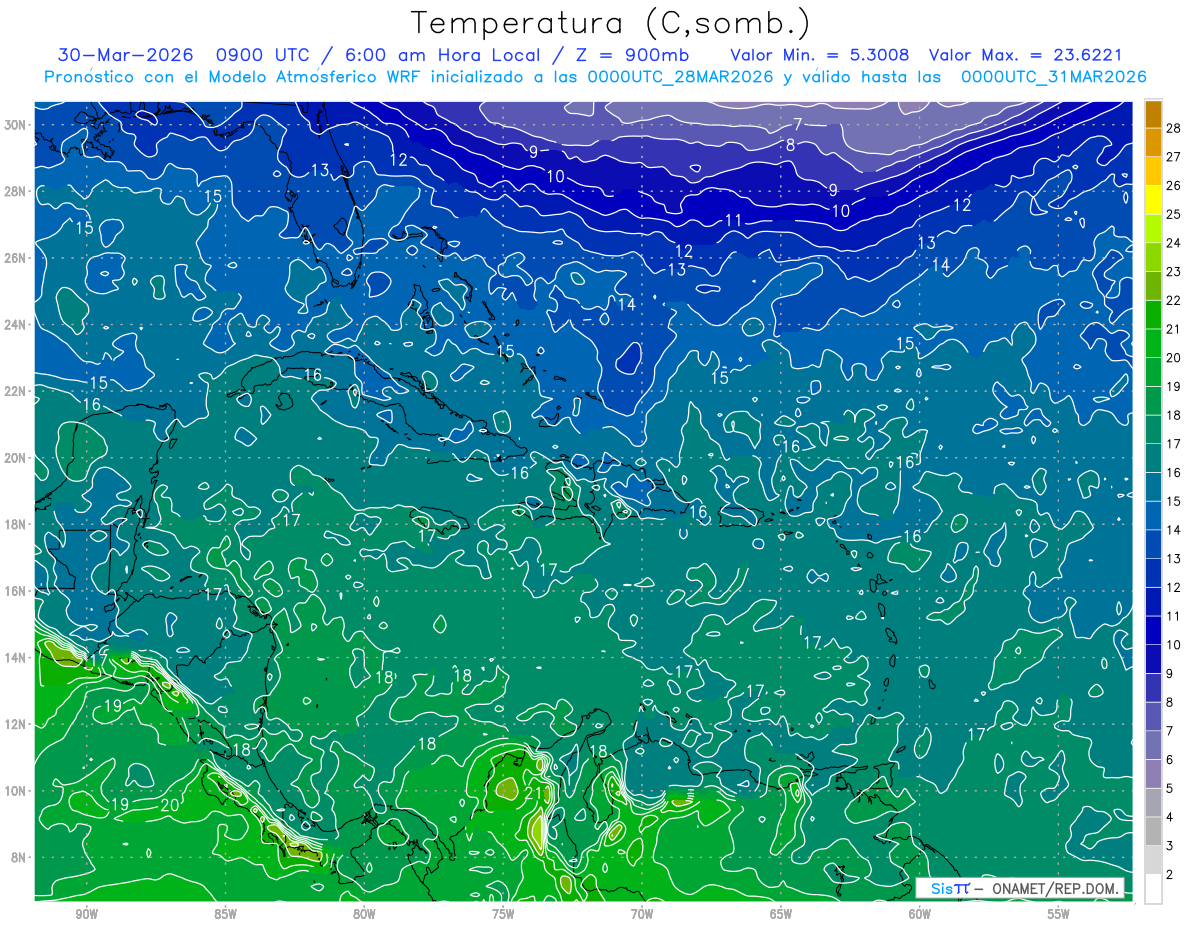Click the 20 contour label near Central America
Image resolution: width=1200 pixels, height=927 pixels.
(170, 804)
